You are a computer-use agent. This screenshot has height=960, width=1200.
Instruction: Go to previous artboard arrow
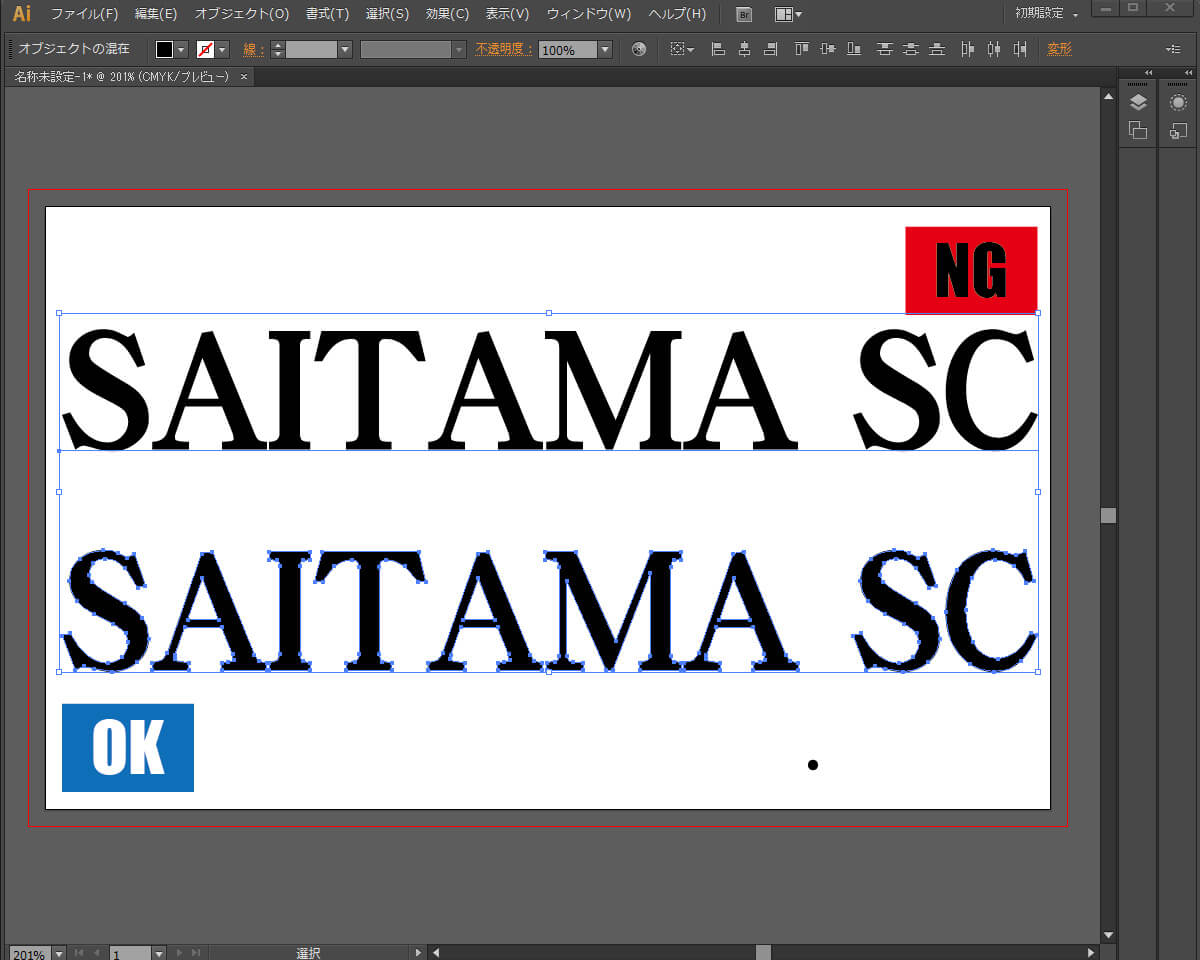(97, 953)
